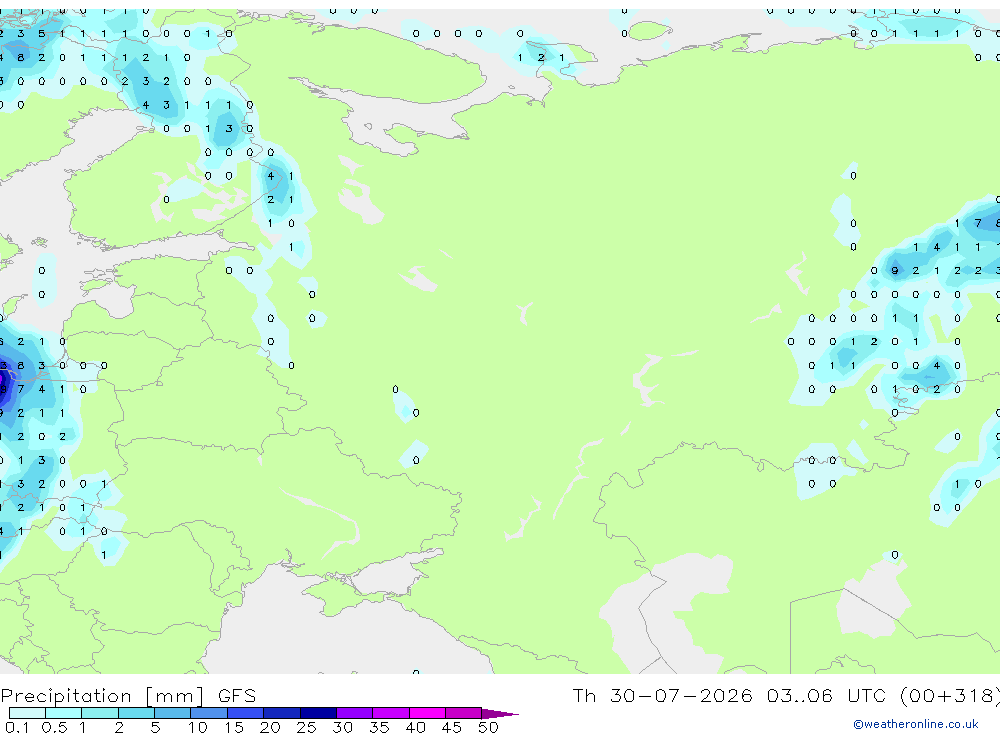Pick the 45–50 mm legend swatch

click(x=463, y=713)
